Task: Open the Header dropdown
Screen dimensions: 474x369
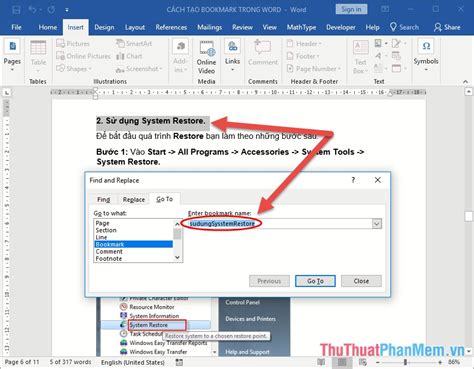Action: [304, 44]
